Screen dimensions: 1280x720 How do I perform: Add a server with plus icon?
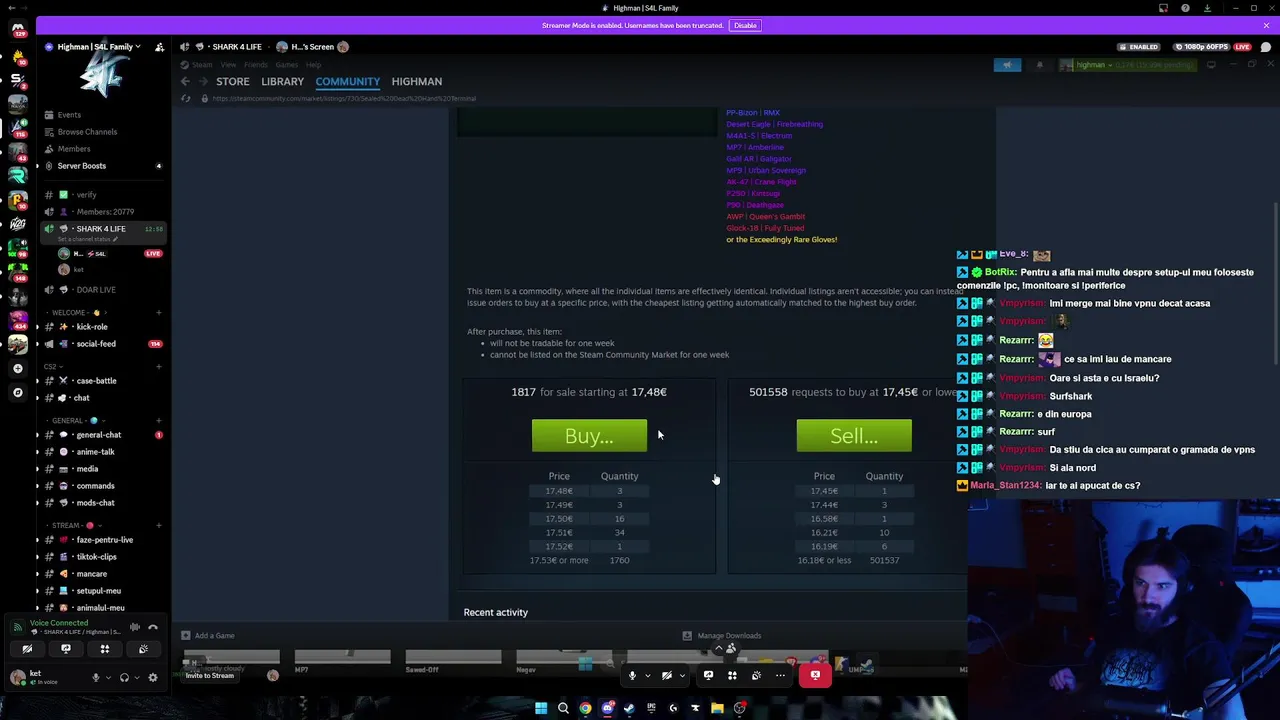click(x=17, y=368)
